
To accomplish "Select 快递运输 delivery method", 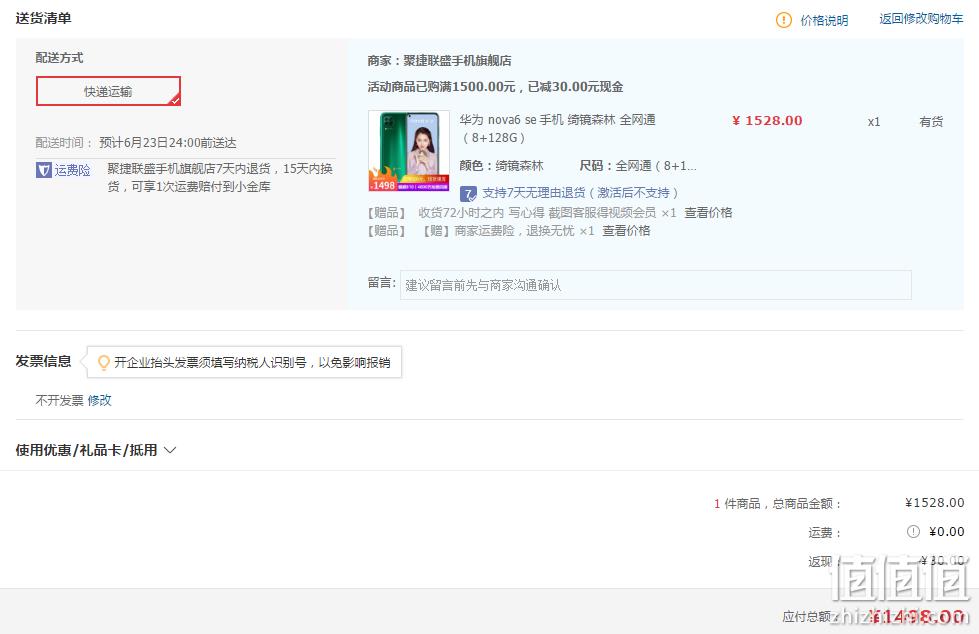I will coord(108,91).
